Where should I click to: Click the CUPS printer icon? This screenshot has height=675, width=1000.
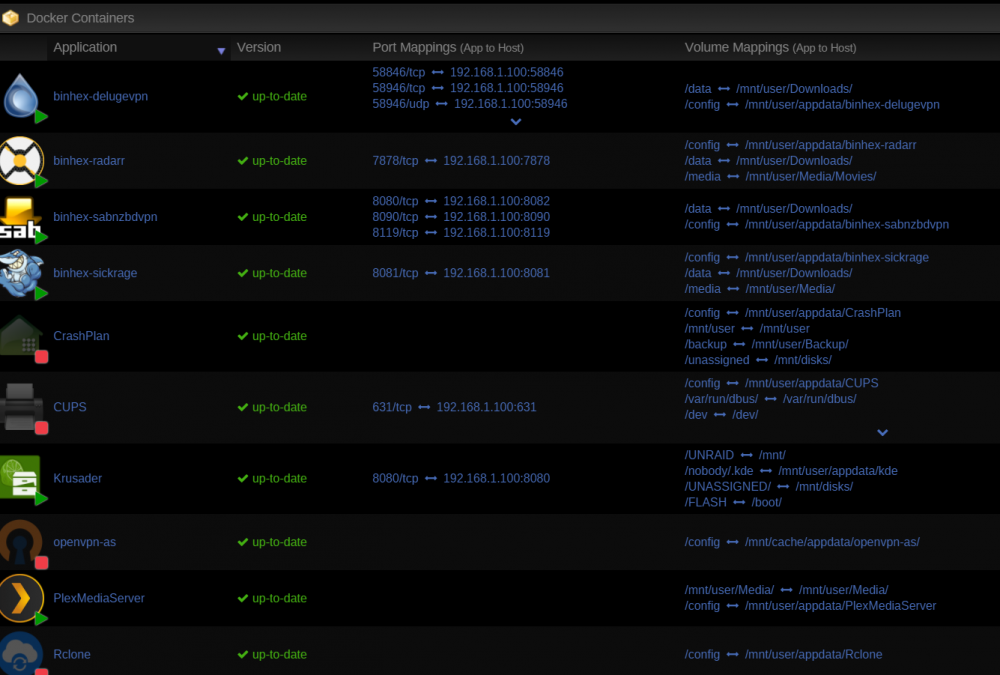(21, 406)
